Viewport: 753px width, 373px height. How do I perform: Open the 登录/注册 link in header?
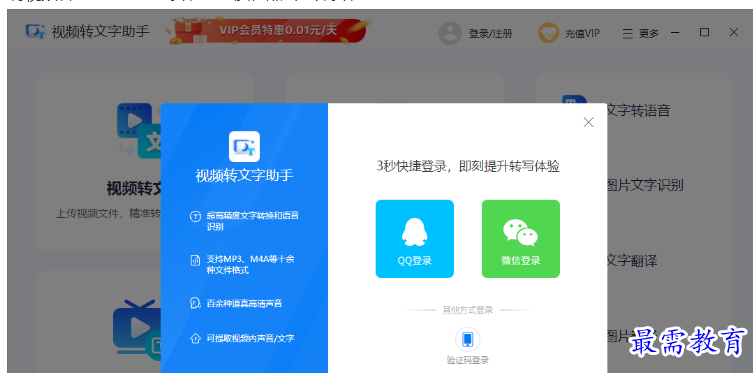click(x=490, y=34)
